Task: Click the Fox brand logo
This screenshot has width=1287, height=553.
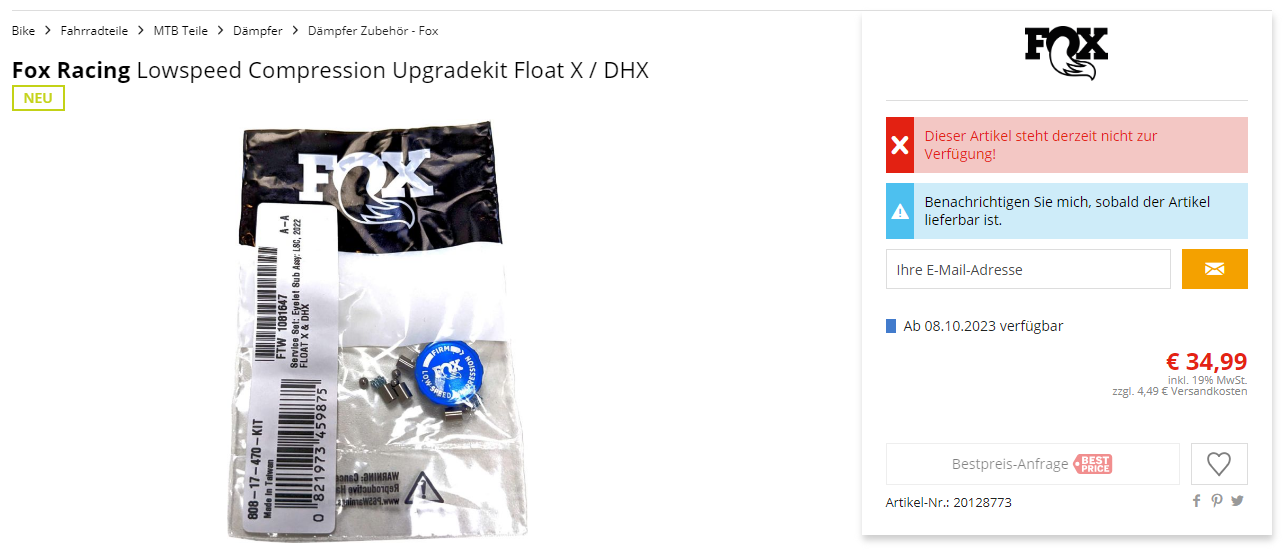Action: pyautogui.click(x=1066, y=54)
